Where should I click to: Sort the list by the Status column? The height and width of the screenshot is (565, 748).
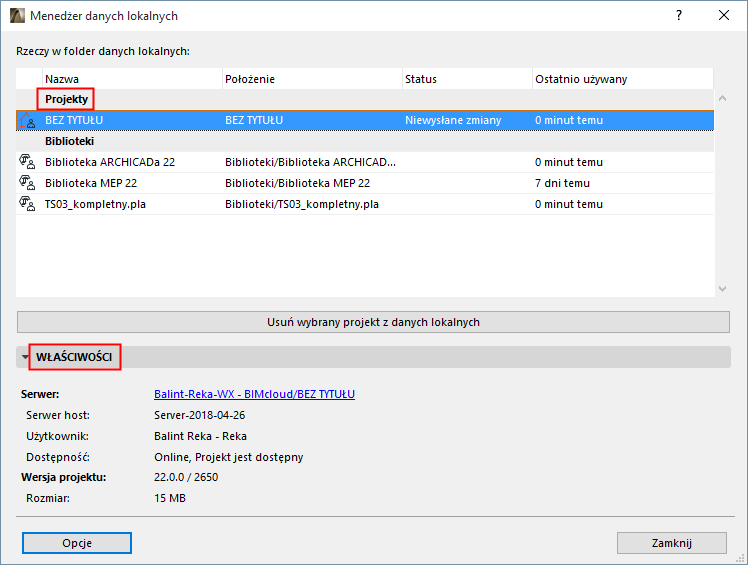pos(468,79)
